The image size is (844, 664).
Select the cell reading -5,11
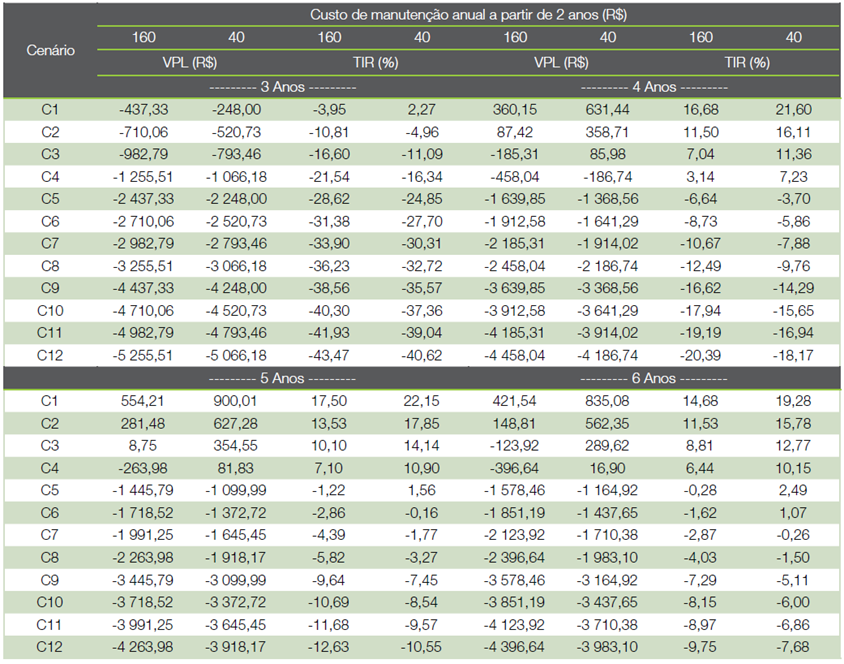793,580
